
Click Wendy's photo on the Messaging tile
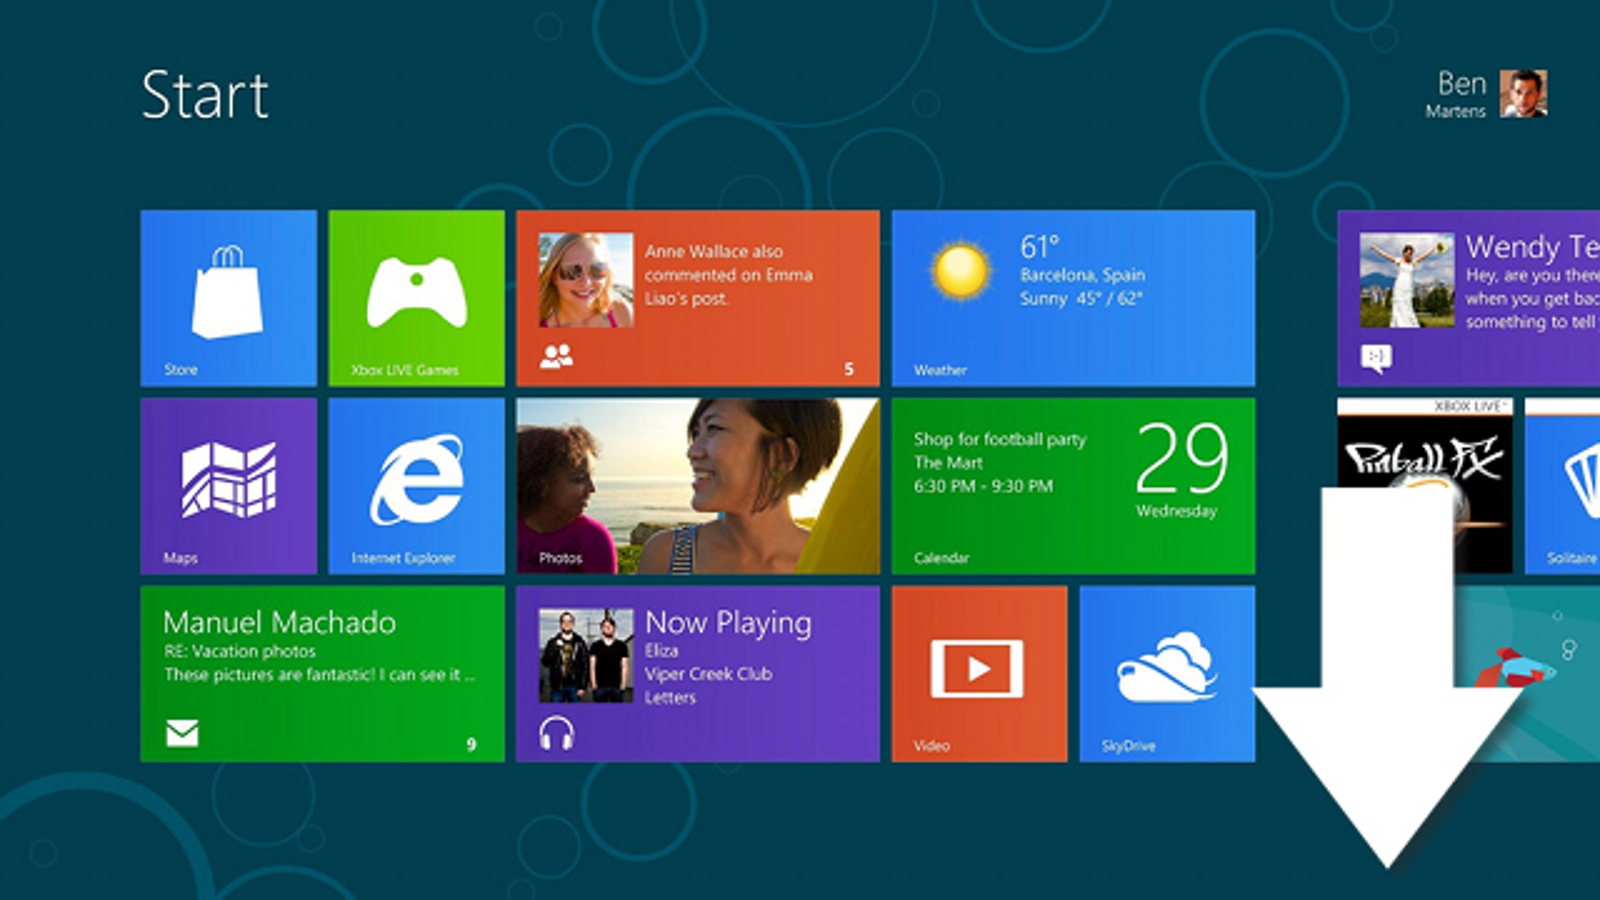[1407, 281]
